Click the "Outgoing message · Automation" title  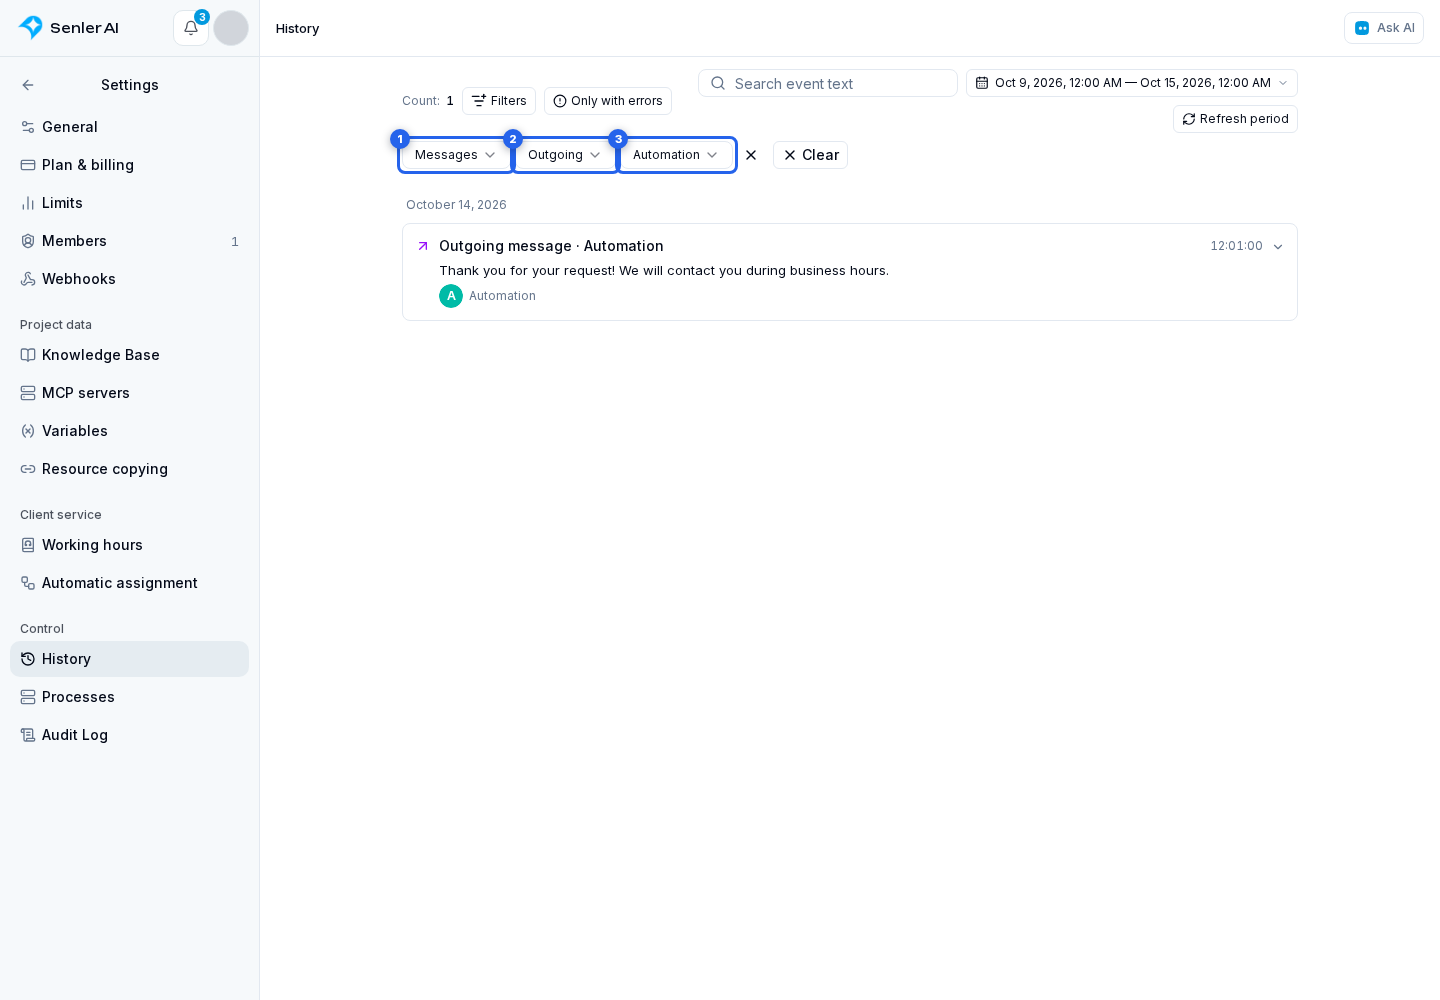[x=551, y=246]
